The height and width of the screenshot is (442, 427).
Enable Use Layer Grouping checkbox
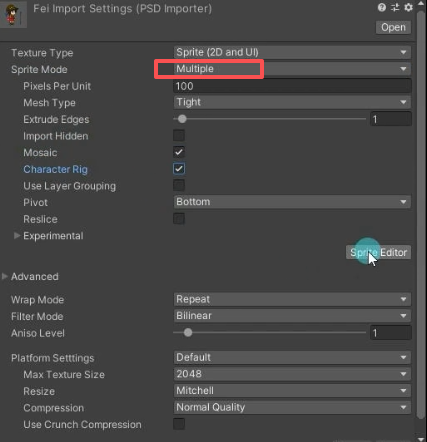coord(179,185)
